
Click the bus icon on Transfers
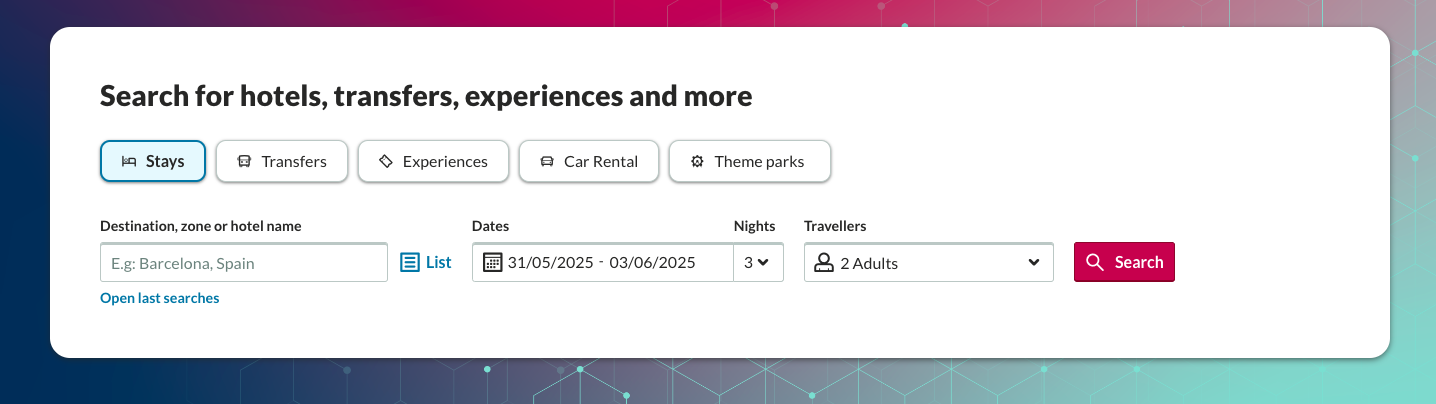[244, 162]
